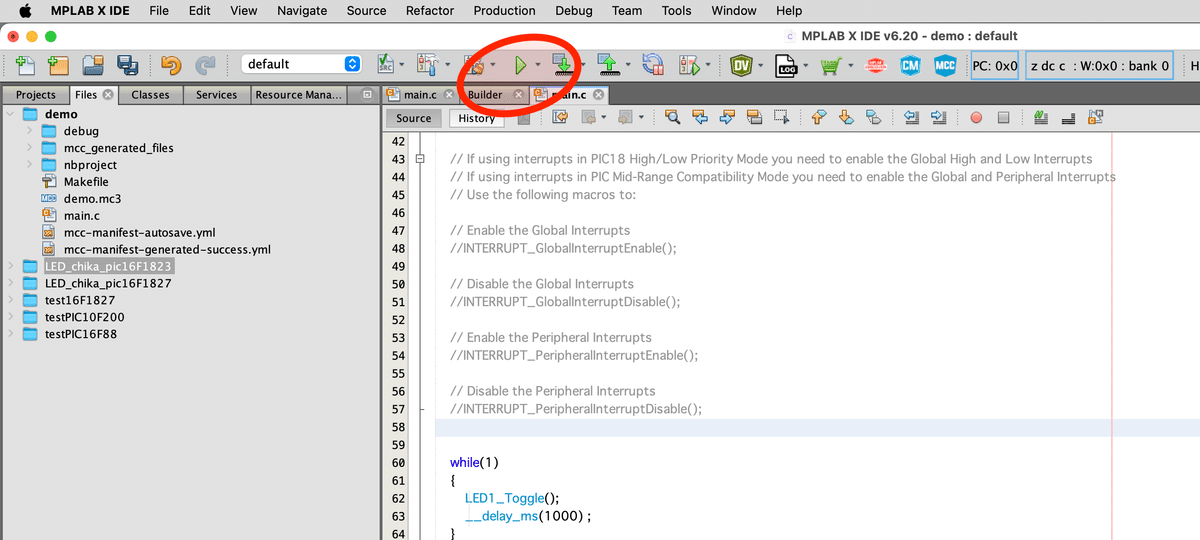Close the Files tab

click(107, 95)
